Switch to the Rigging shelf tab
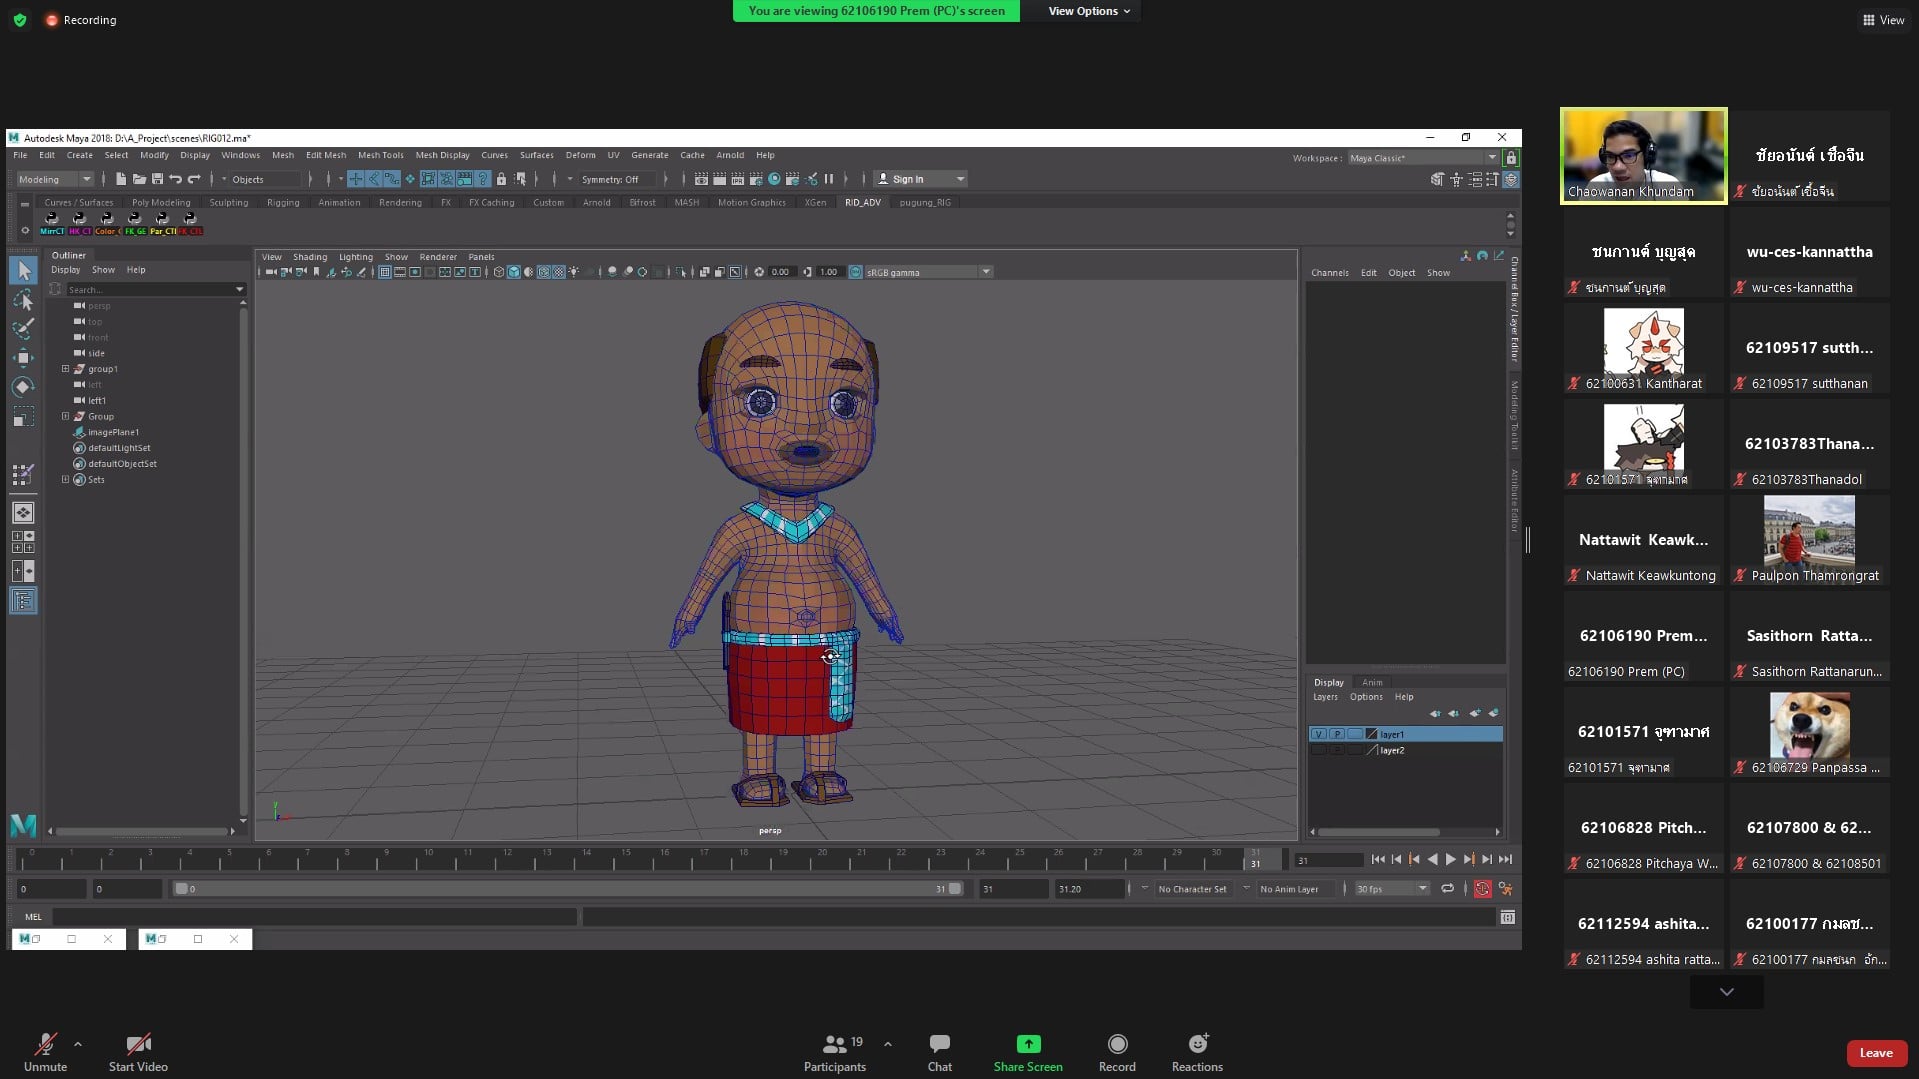The width and height of the screenshot is (1919, 1079). tap(283, 202)
